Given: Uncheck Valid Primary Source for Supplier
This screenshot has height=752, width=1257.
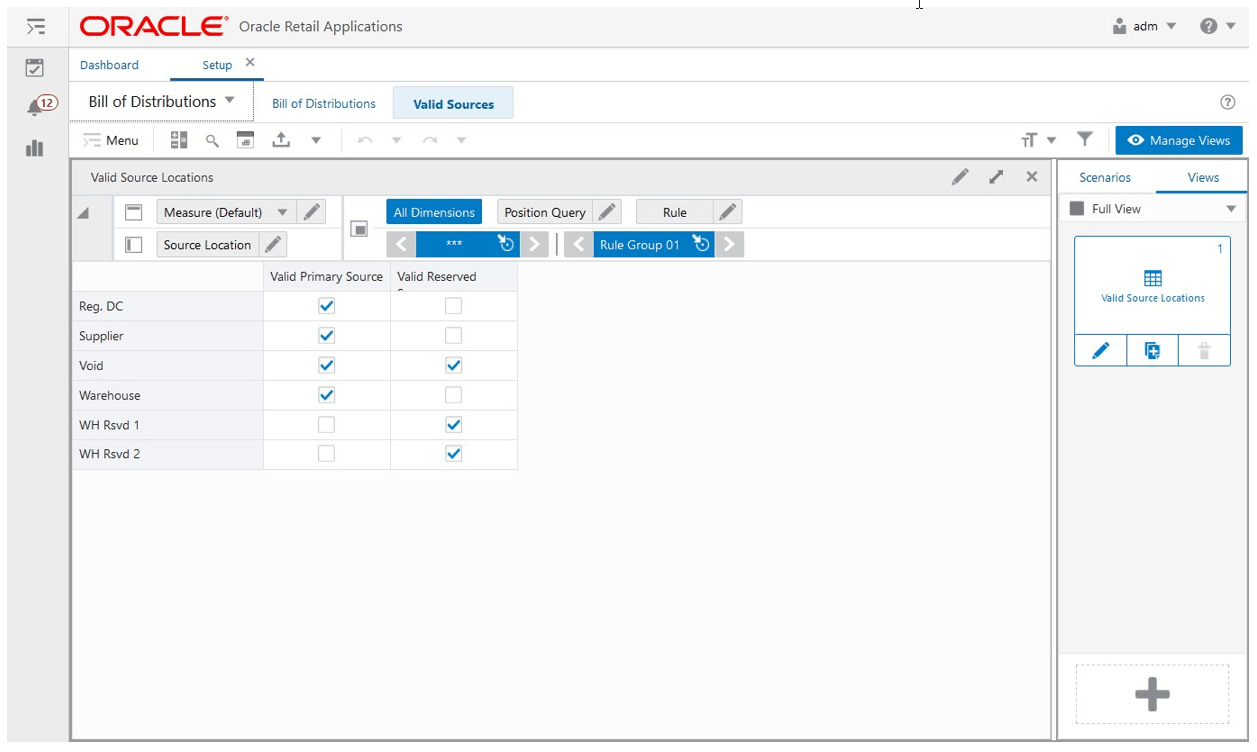Looking at the screenshot, I should click(326, 335).
